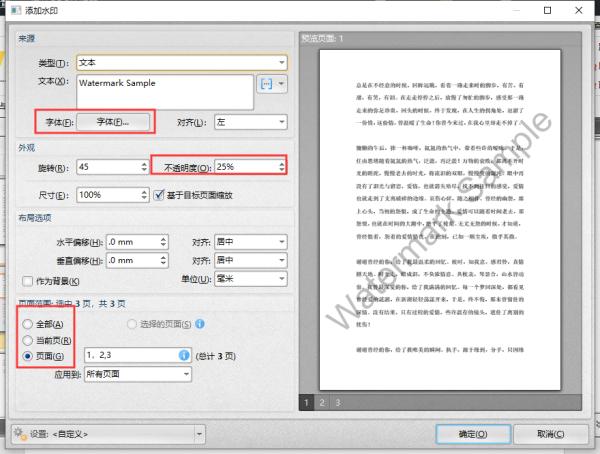This screenshot has height=454, width=600.
Task: Click the watermark dialog title bar icon
Action: tap(10, 9)
